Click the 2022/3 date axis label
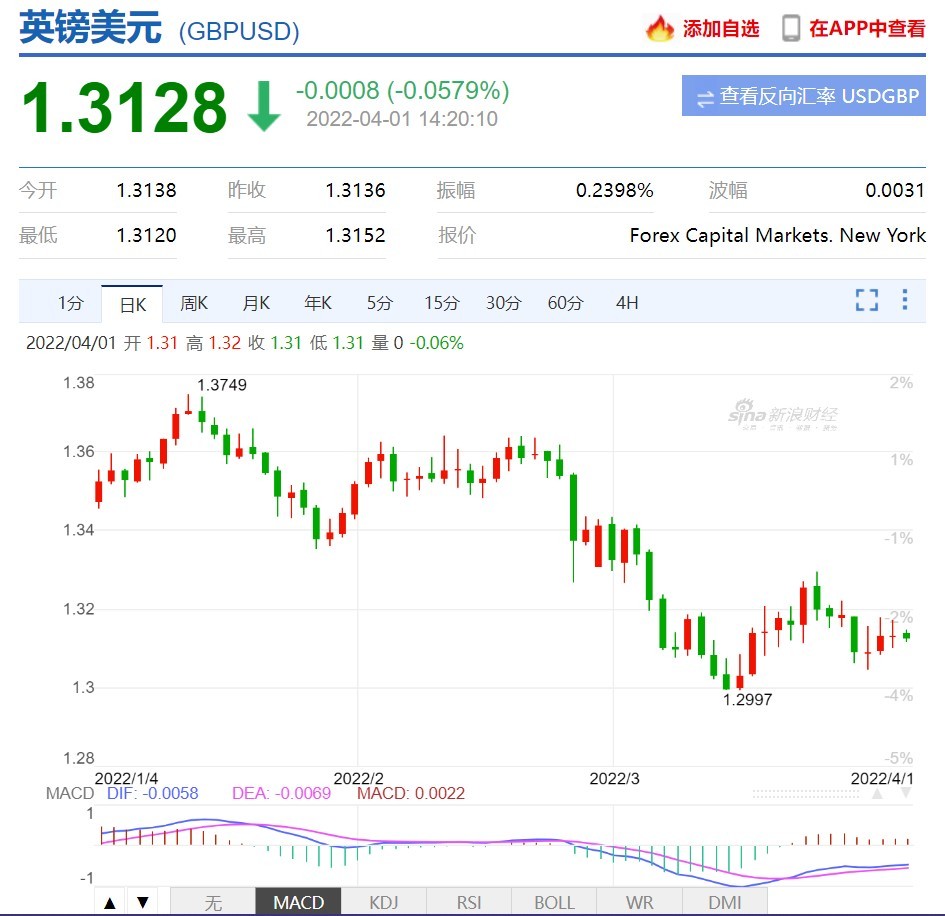 point(614,779)
